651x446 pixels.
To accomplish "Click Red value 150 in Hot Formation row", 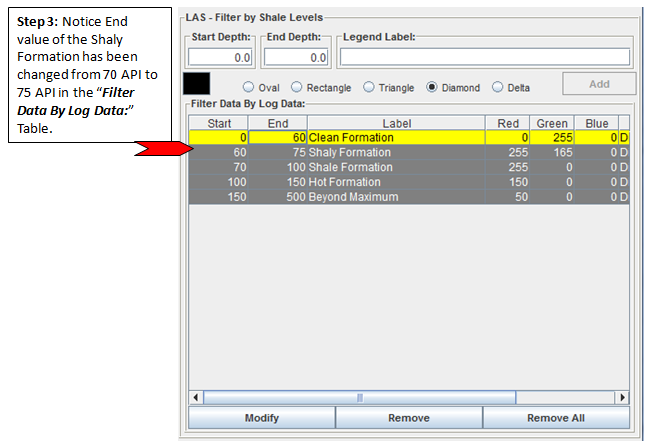I will (x=508, y=182).
